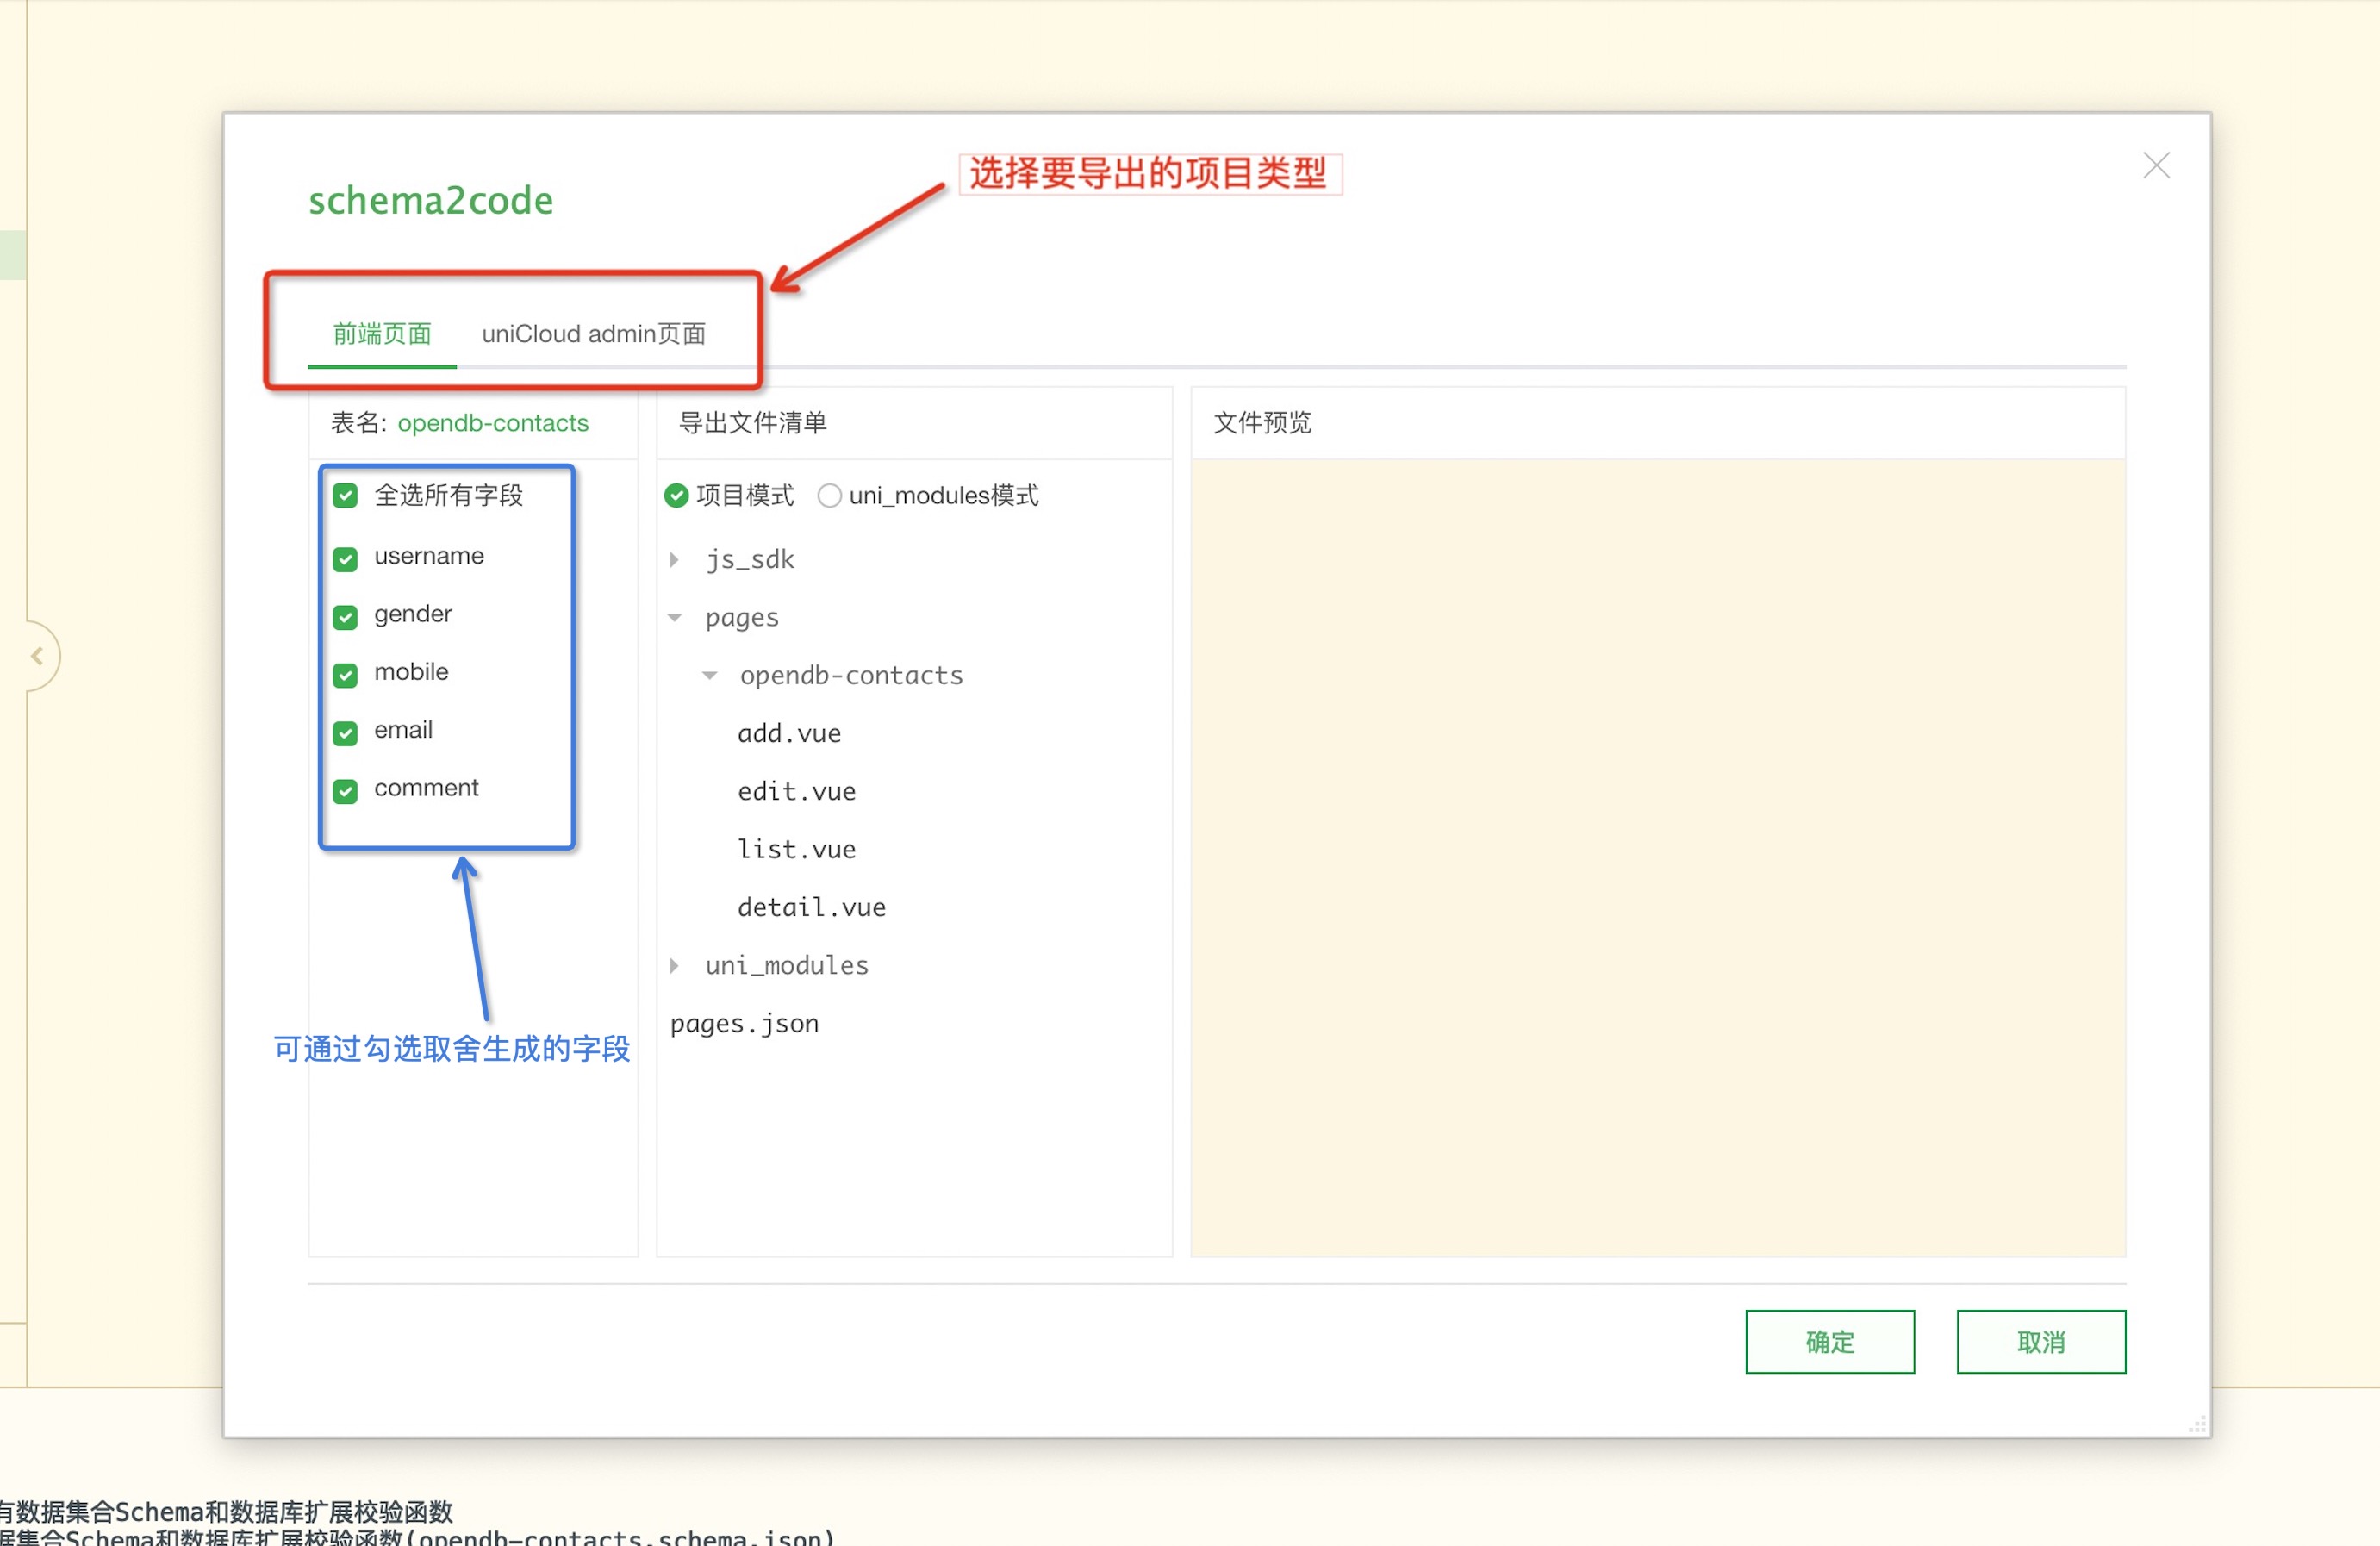Select the 前端页面 tab

[382, 334]
